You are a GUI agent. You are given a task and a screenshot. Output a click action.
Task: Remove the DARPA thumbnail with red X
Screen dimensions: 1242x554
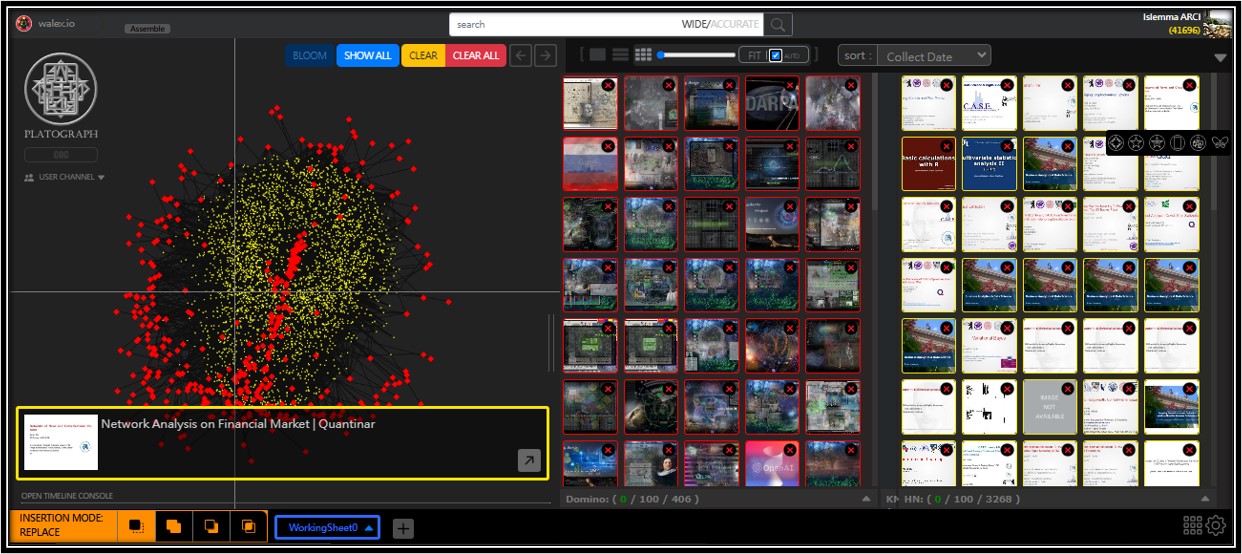tap(790, 87)
